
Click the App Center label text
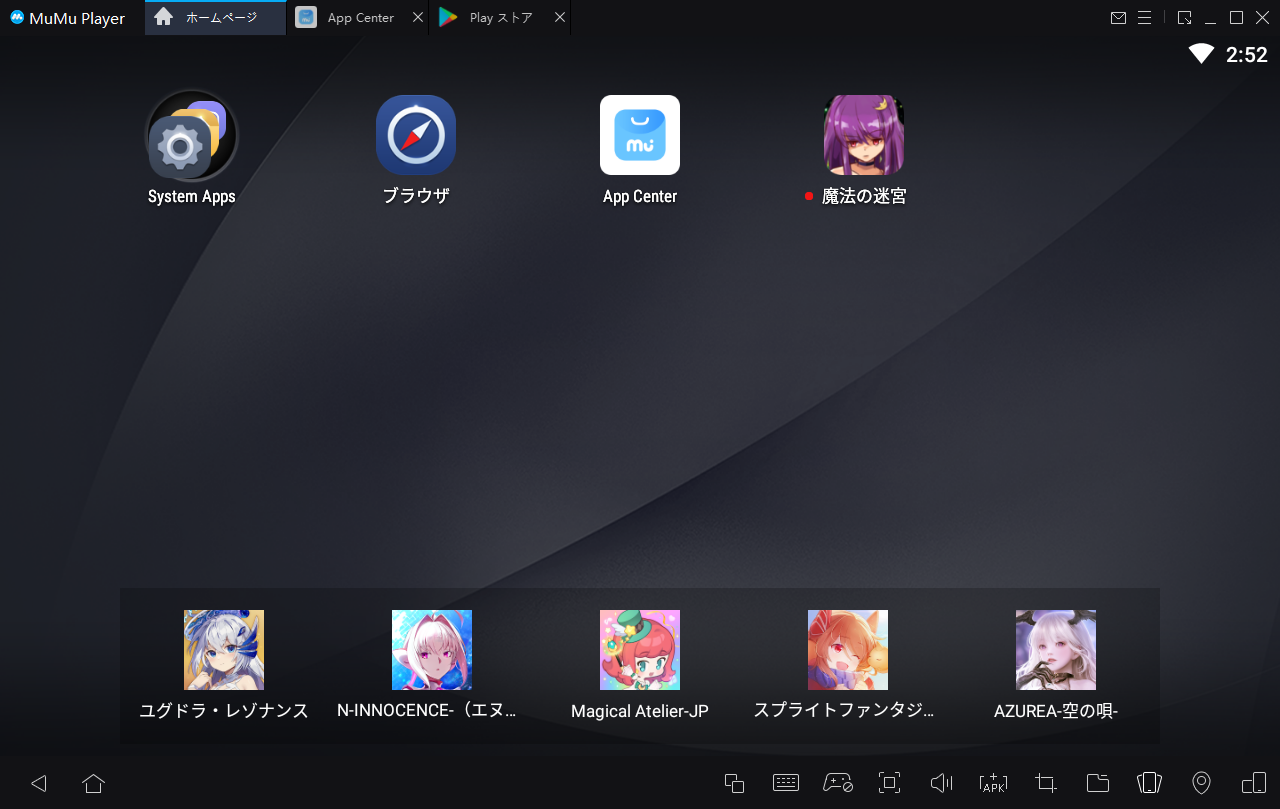point(640,197)
